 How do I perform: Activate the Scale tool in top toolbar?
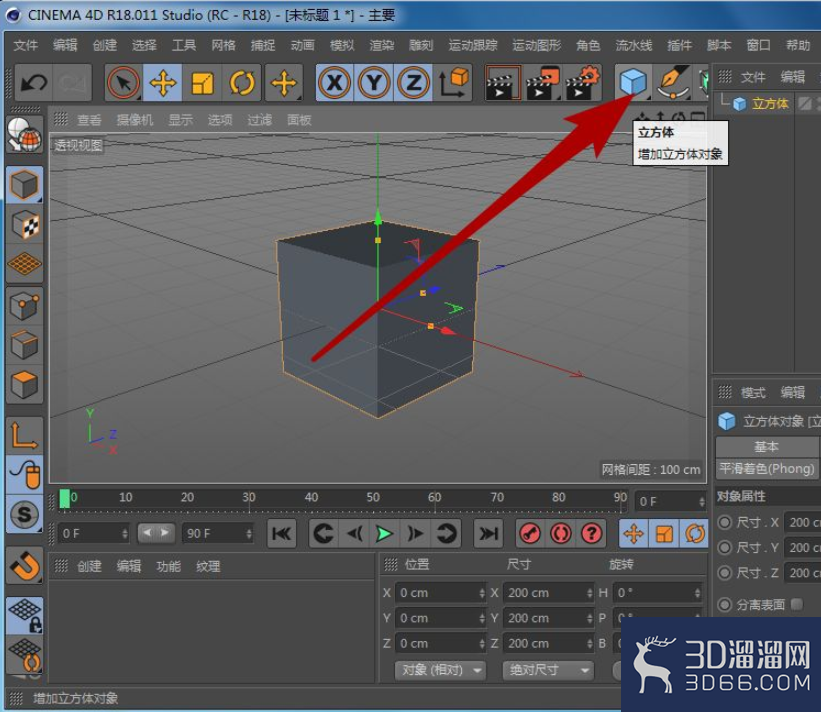(x=202, y=83)
